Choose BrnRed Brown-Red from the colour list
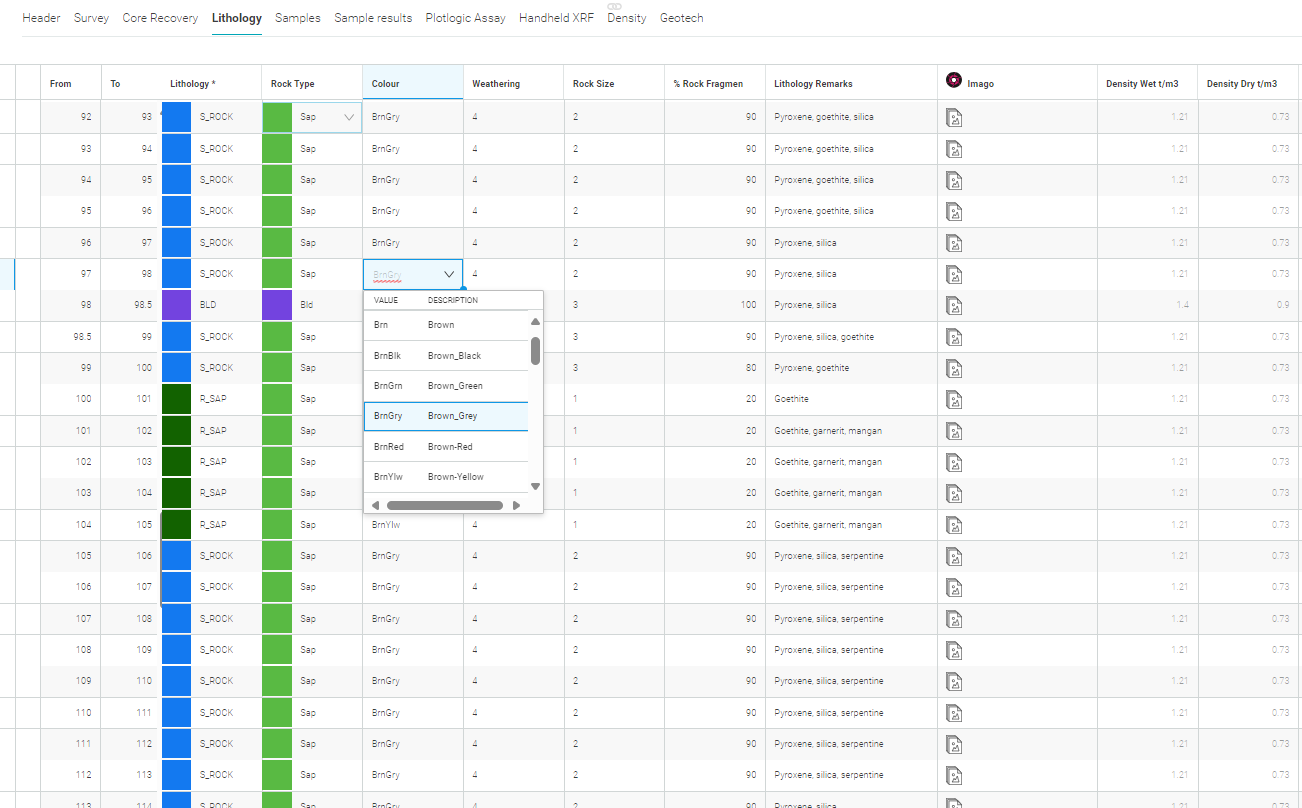The image size is (1302, 808). pos(446,447)
